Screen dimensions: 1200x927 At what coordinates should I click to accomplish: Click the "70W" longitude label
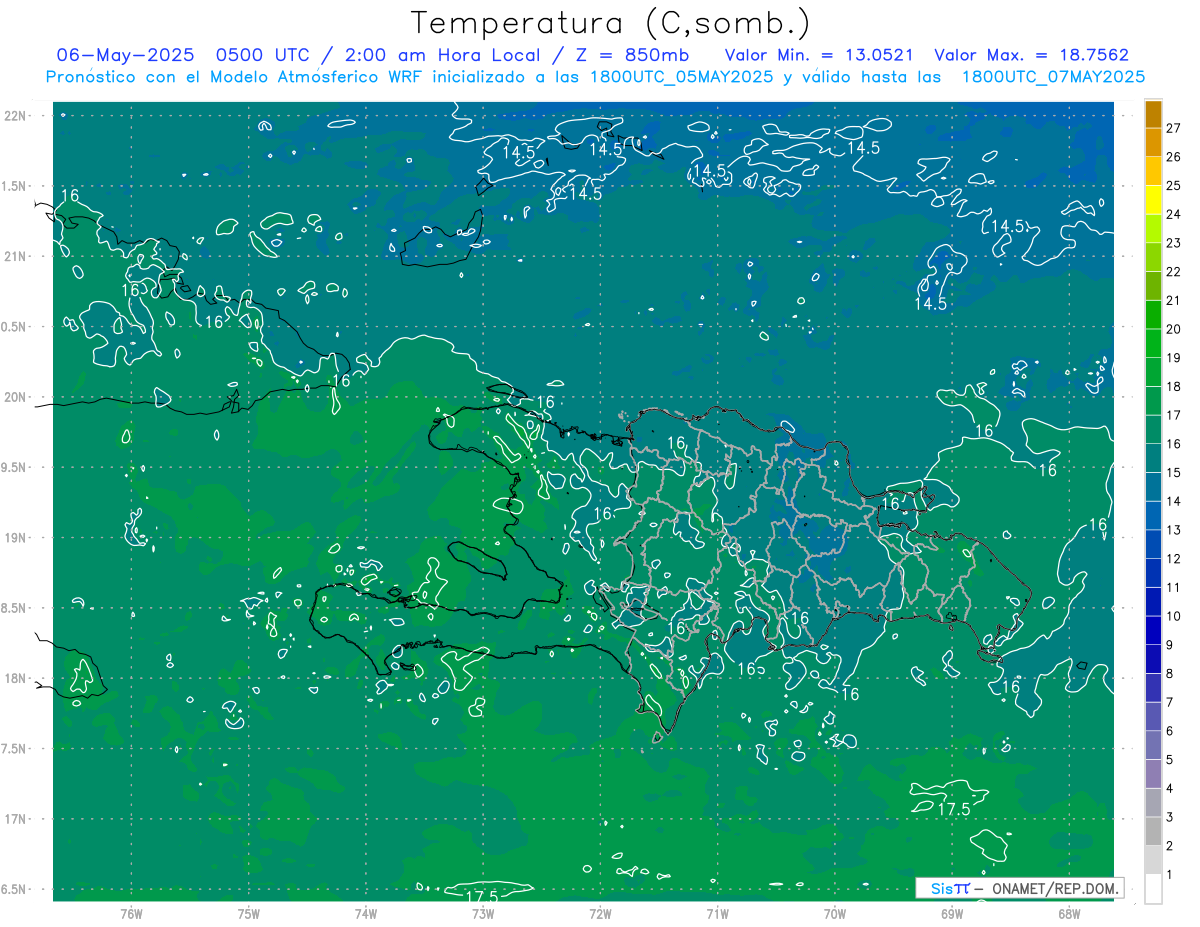click(835, 914)
